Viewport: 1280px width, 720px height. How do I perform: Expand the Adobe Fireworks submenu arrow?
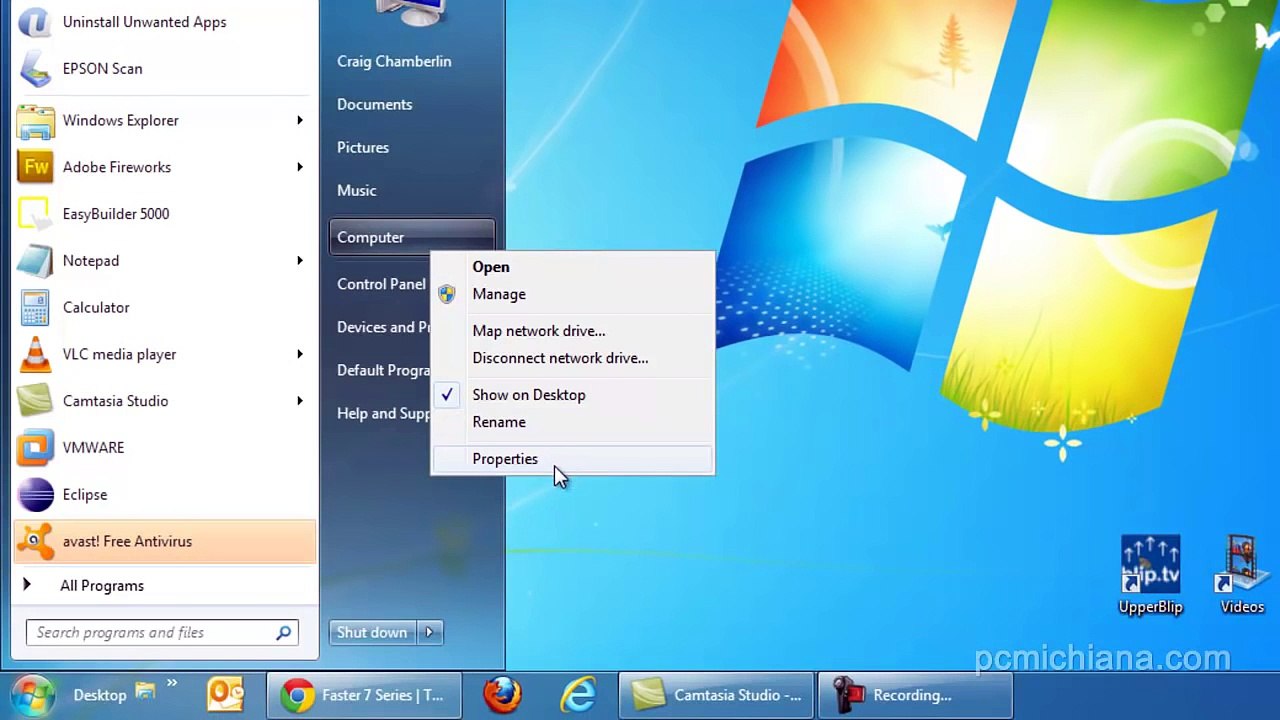click(x=299, y=167)
